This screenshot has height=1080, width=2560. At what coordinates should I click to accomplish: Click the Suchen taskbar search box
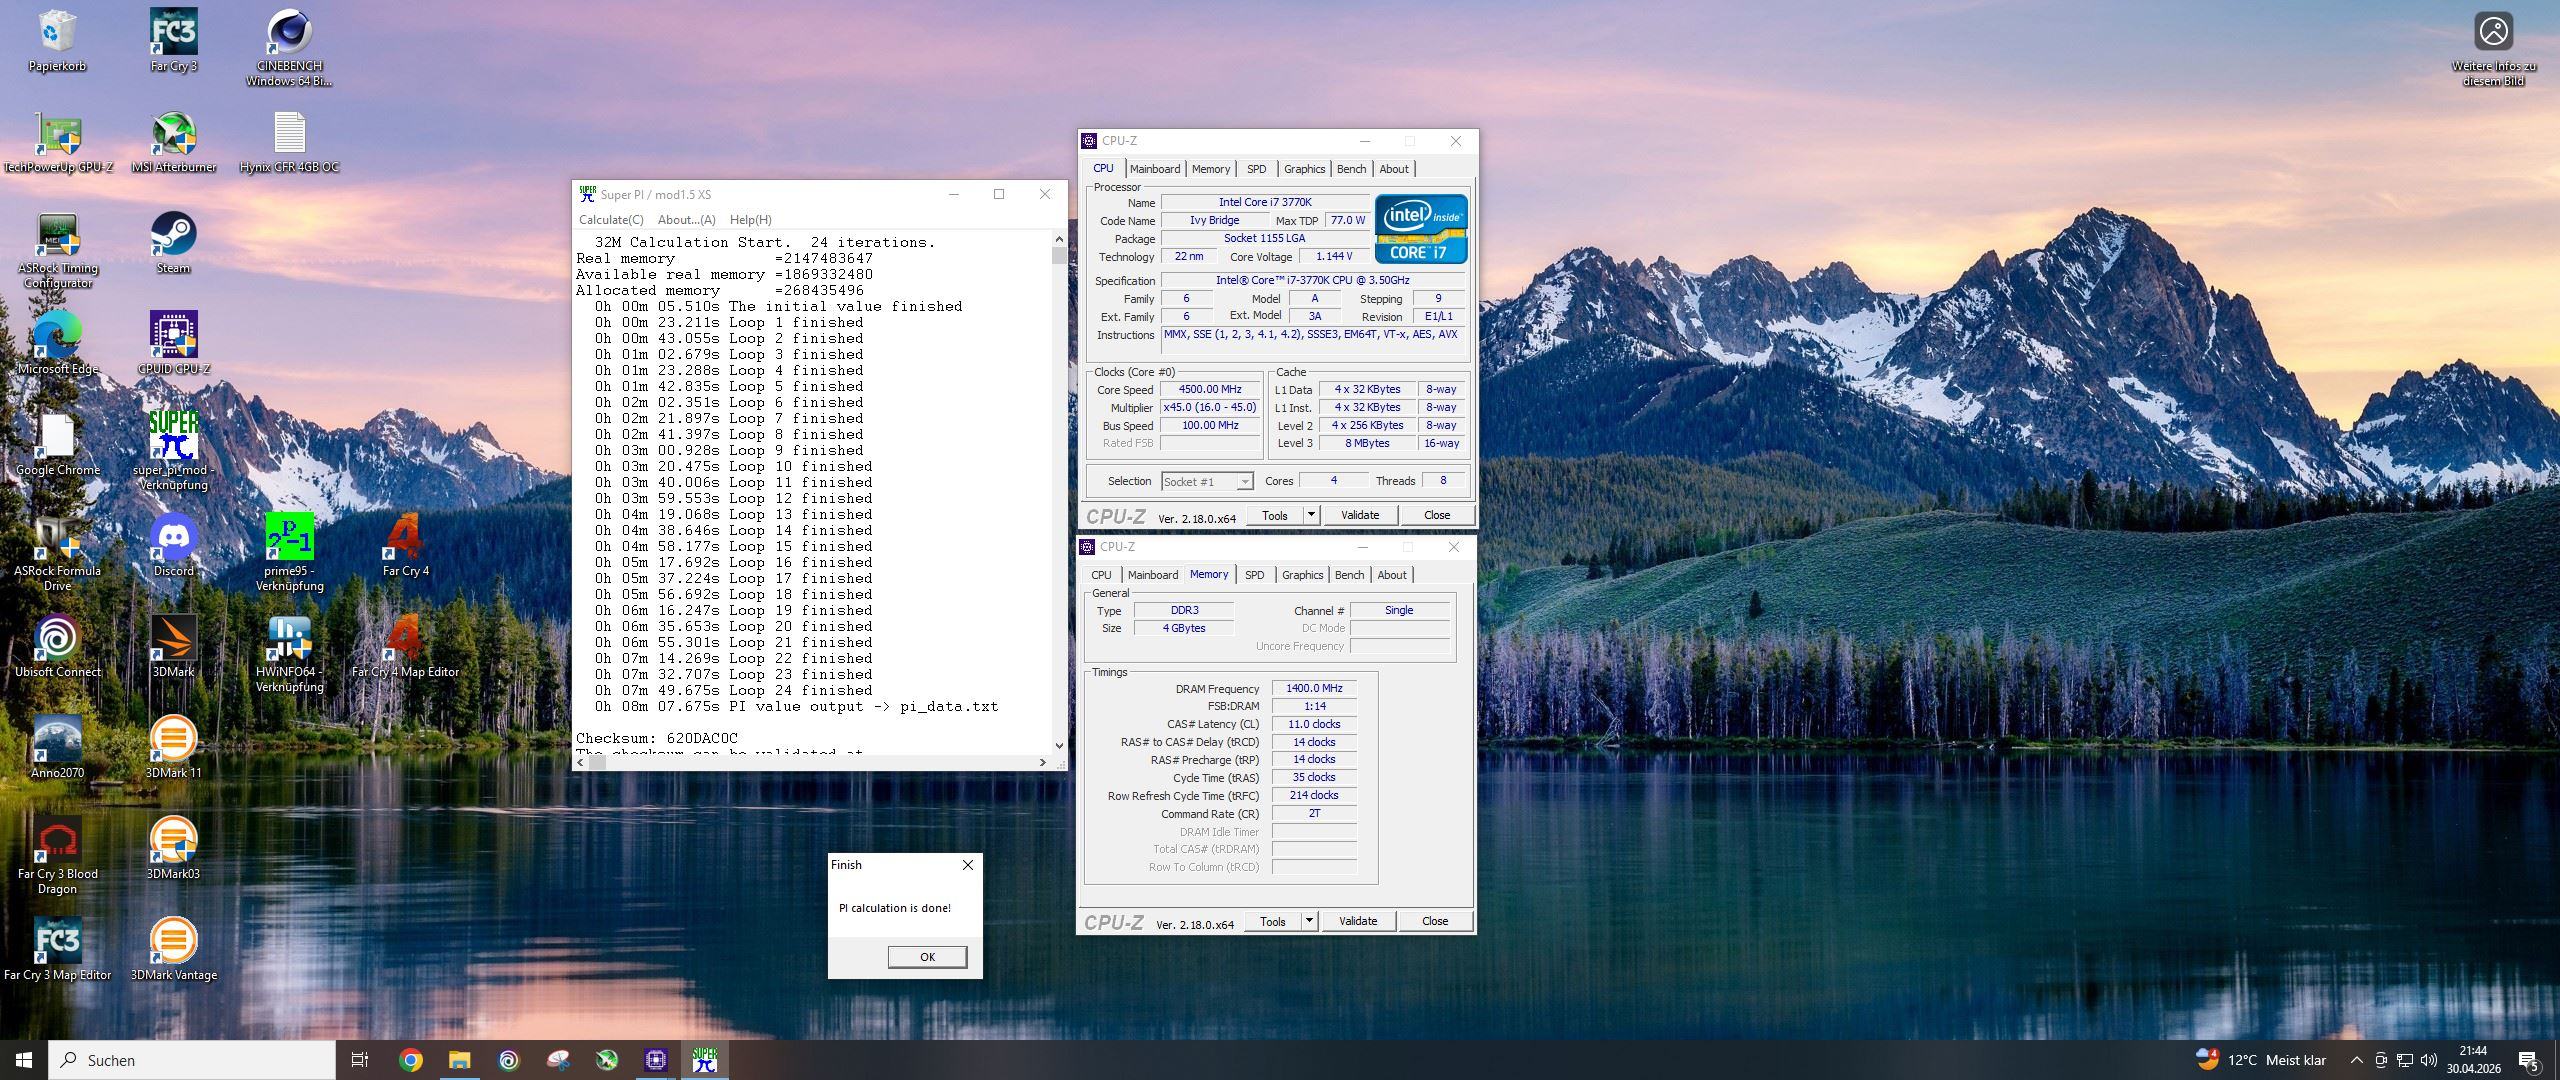[x=192, y=1060]
